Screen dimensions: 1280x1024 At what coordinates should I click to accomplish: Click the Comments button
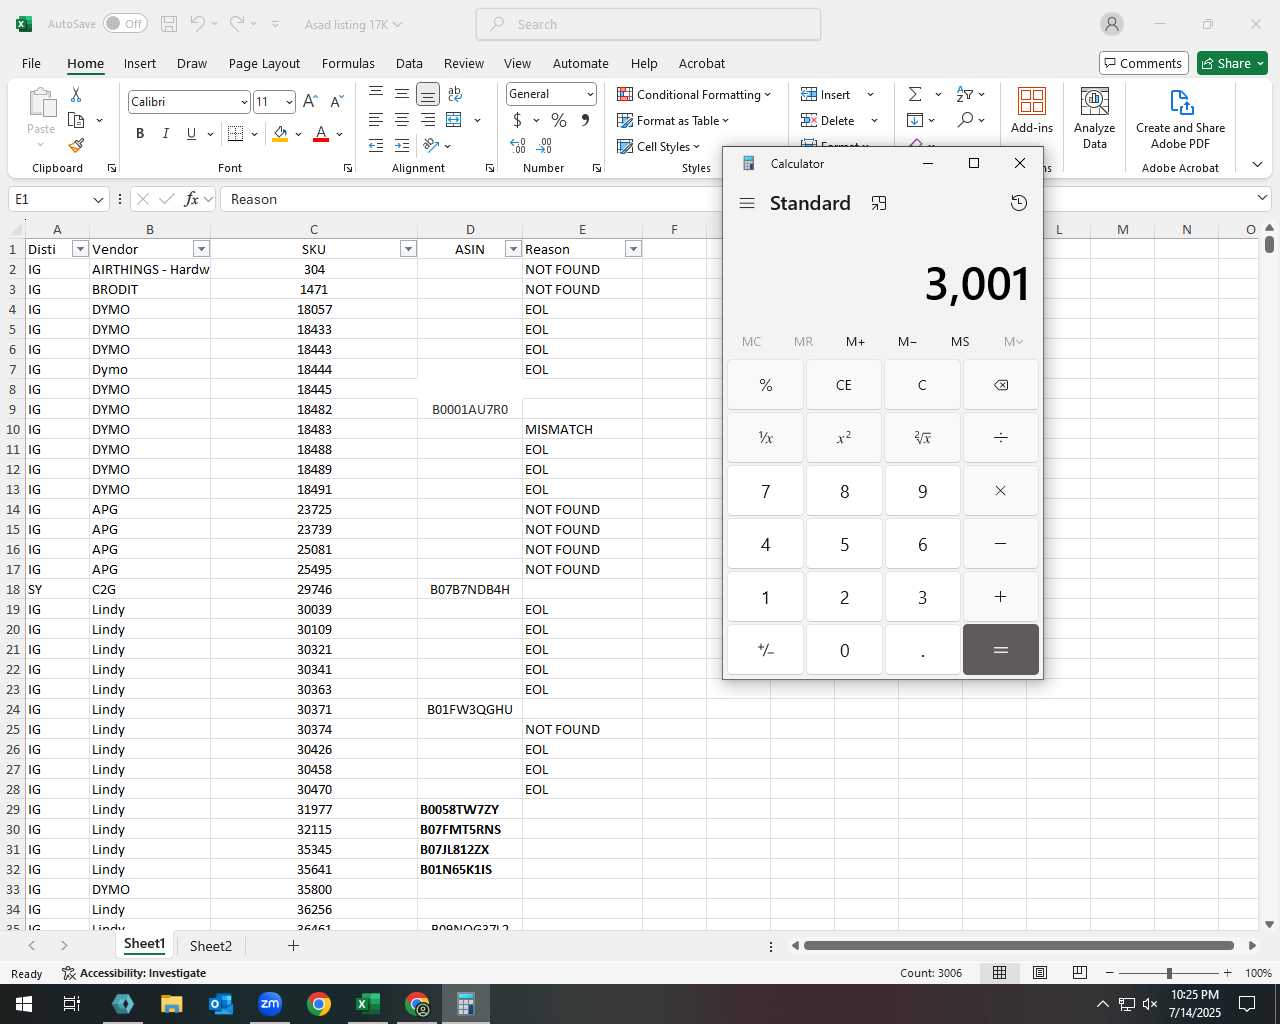tap(1144, 63)
